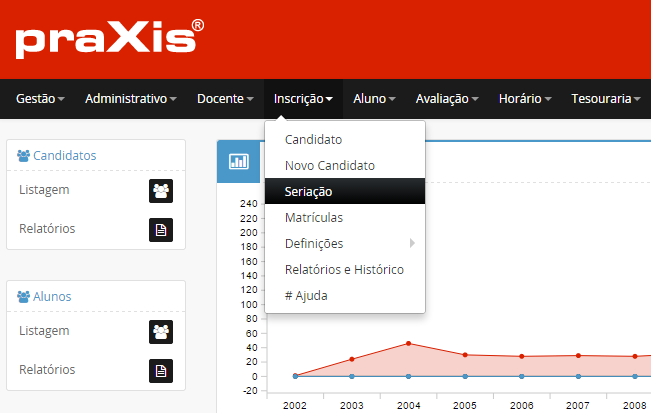Open the Avaliação navigation menu
The width and height of the screenshot is (651, 413).
(x=446, y=99)
